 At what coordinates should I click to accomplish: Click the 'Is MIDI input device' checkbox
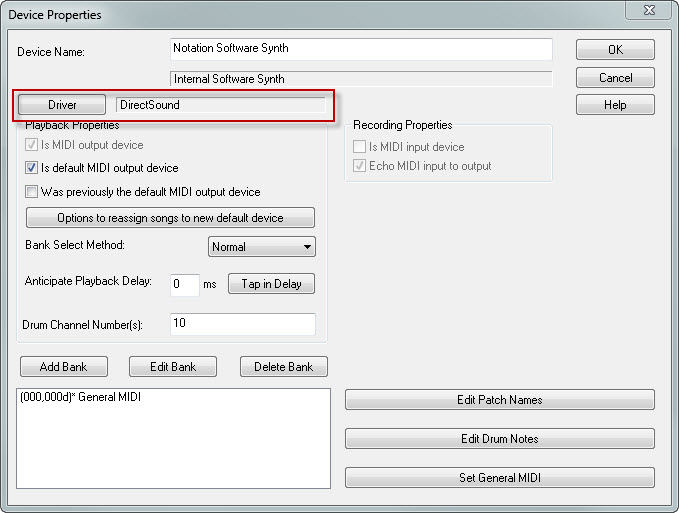[360, 147]
